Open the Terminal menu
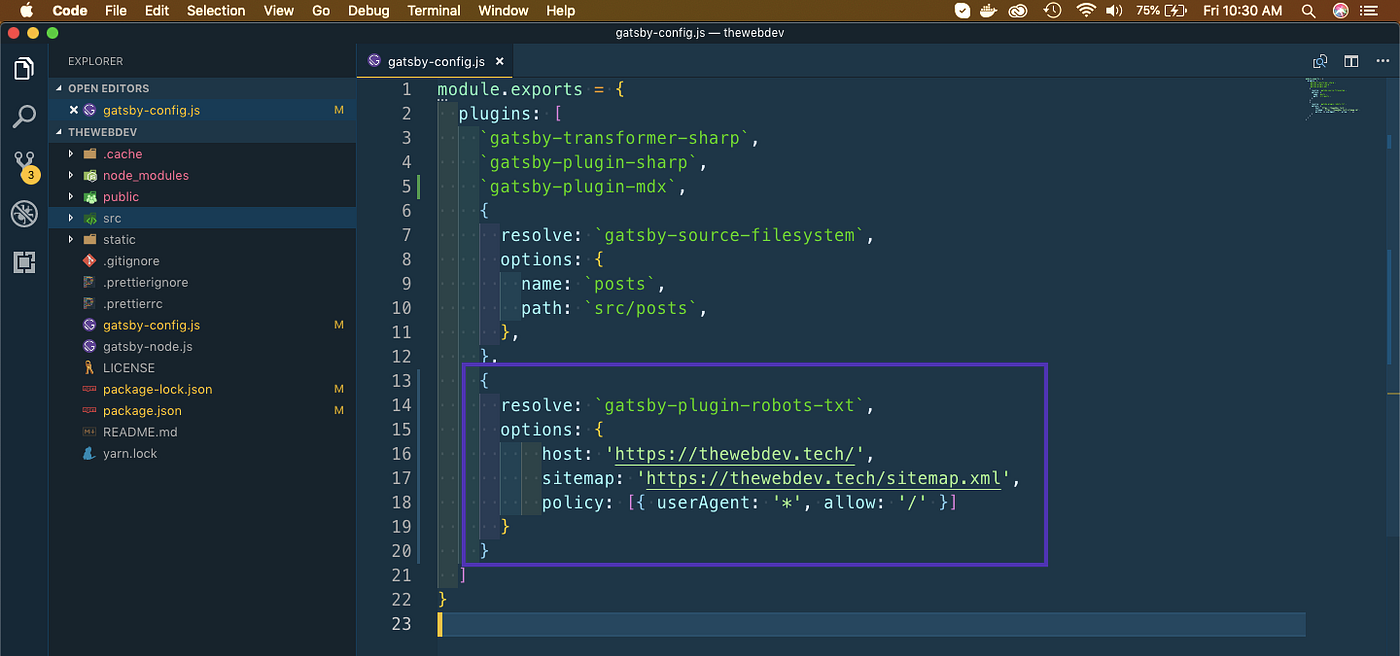The width and height of the screenshot is (1400, 656). click(434, 11)
